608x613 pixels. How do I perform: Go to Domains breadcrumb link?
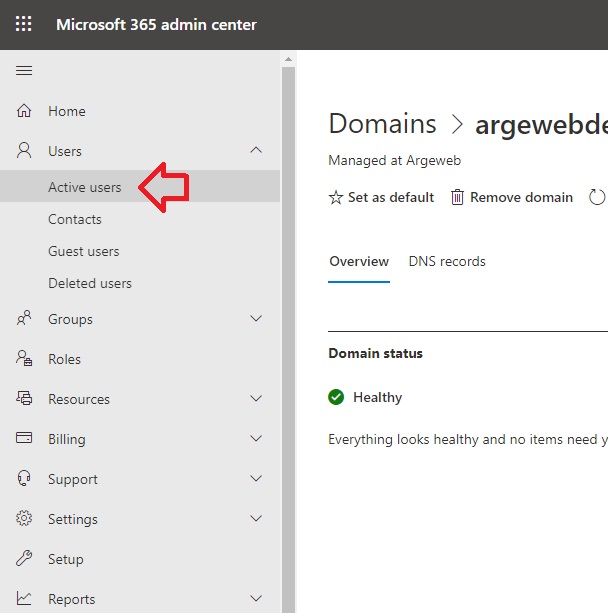click(382, 124)
